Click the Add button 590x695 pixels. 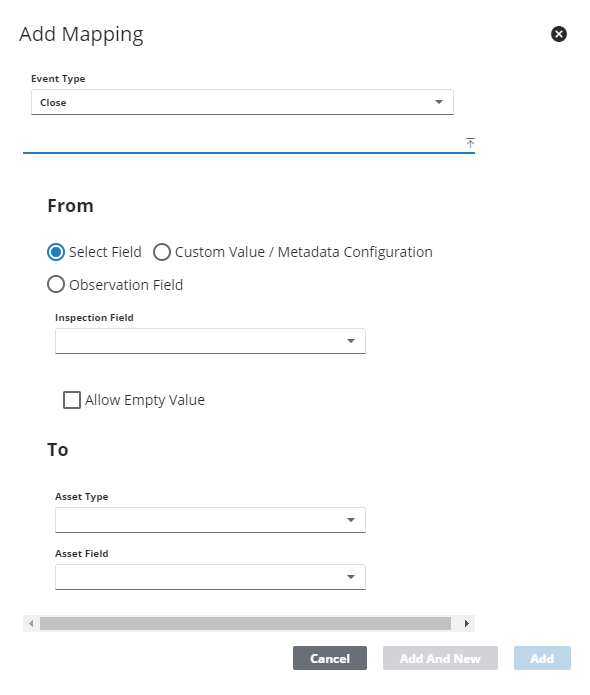coord(542,658)
